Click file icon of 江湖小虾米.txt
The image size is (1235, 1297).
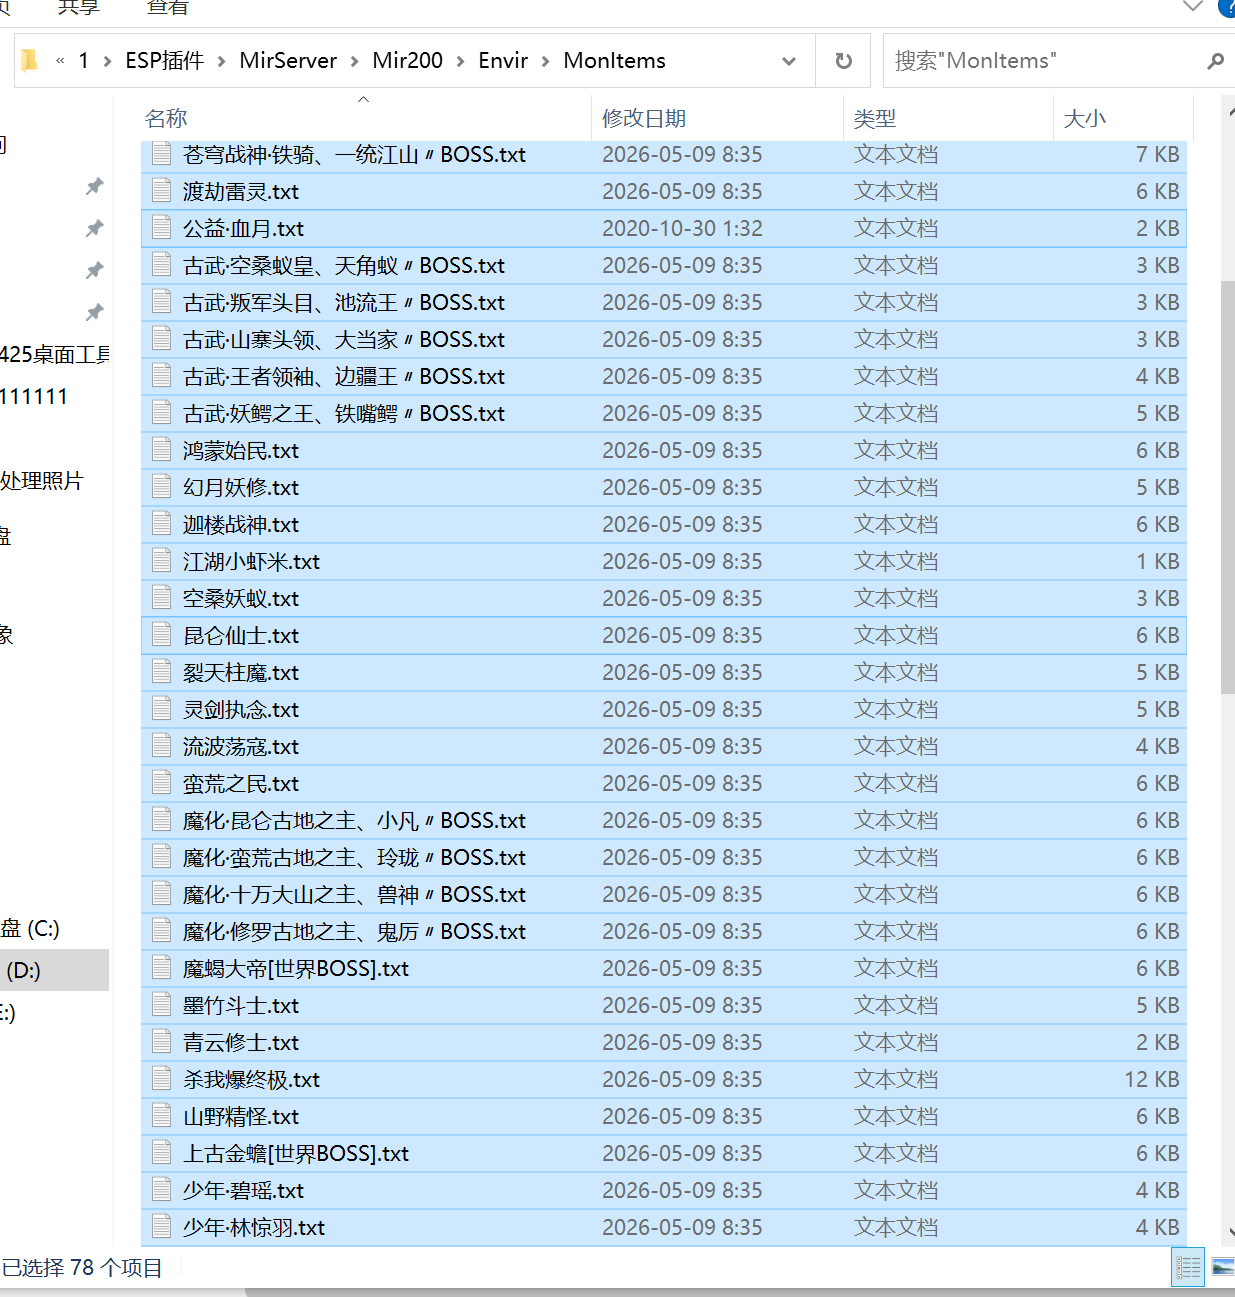click(x=161, y=560)
